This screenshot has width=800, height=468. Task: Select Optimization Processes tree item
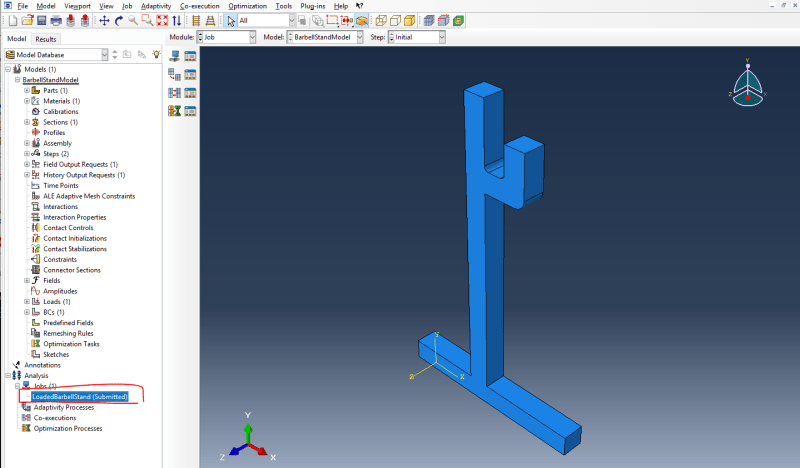tap(68, 428)
